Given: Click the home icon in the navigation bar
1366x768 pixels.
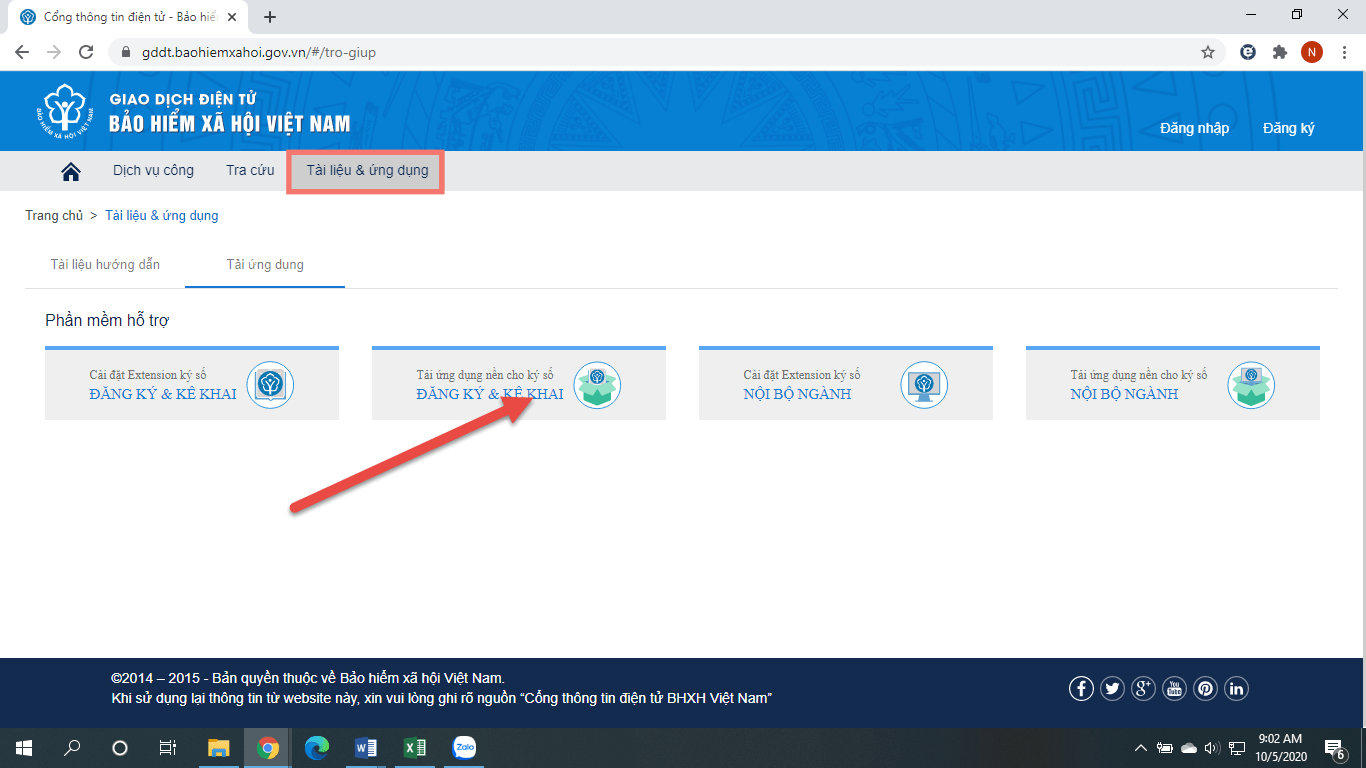Looking at the screenshot, I should (69, 170).
